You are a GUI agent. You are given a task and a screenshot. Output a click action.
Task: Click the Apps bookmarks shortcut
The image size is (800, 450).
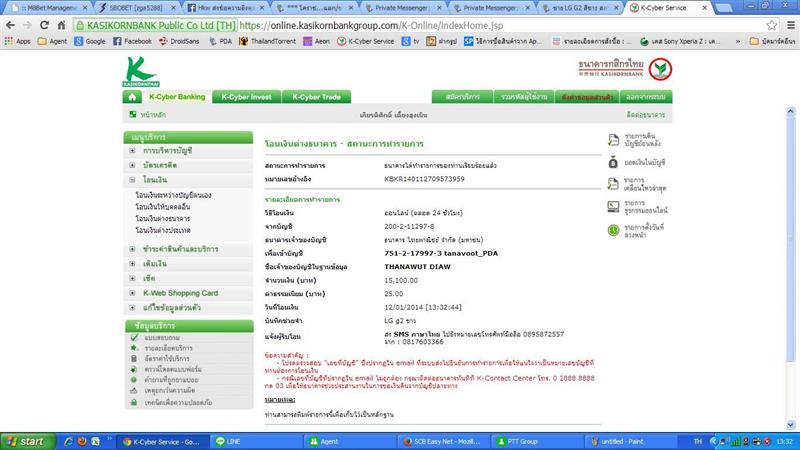coord(17,41)
